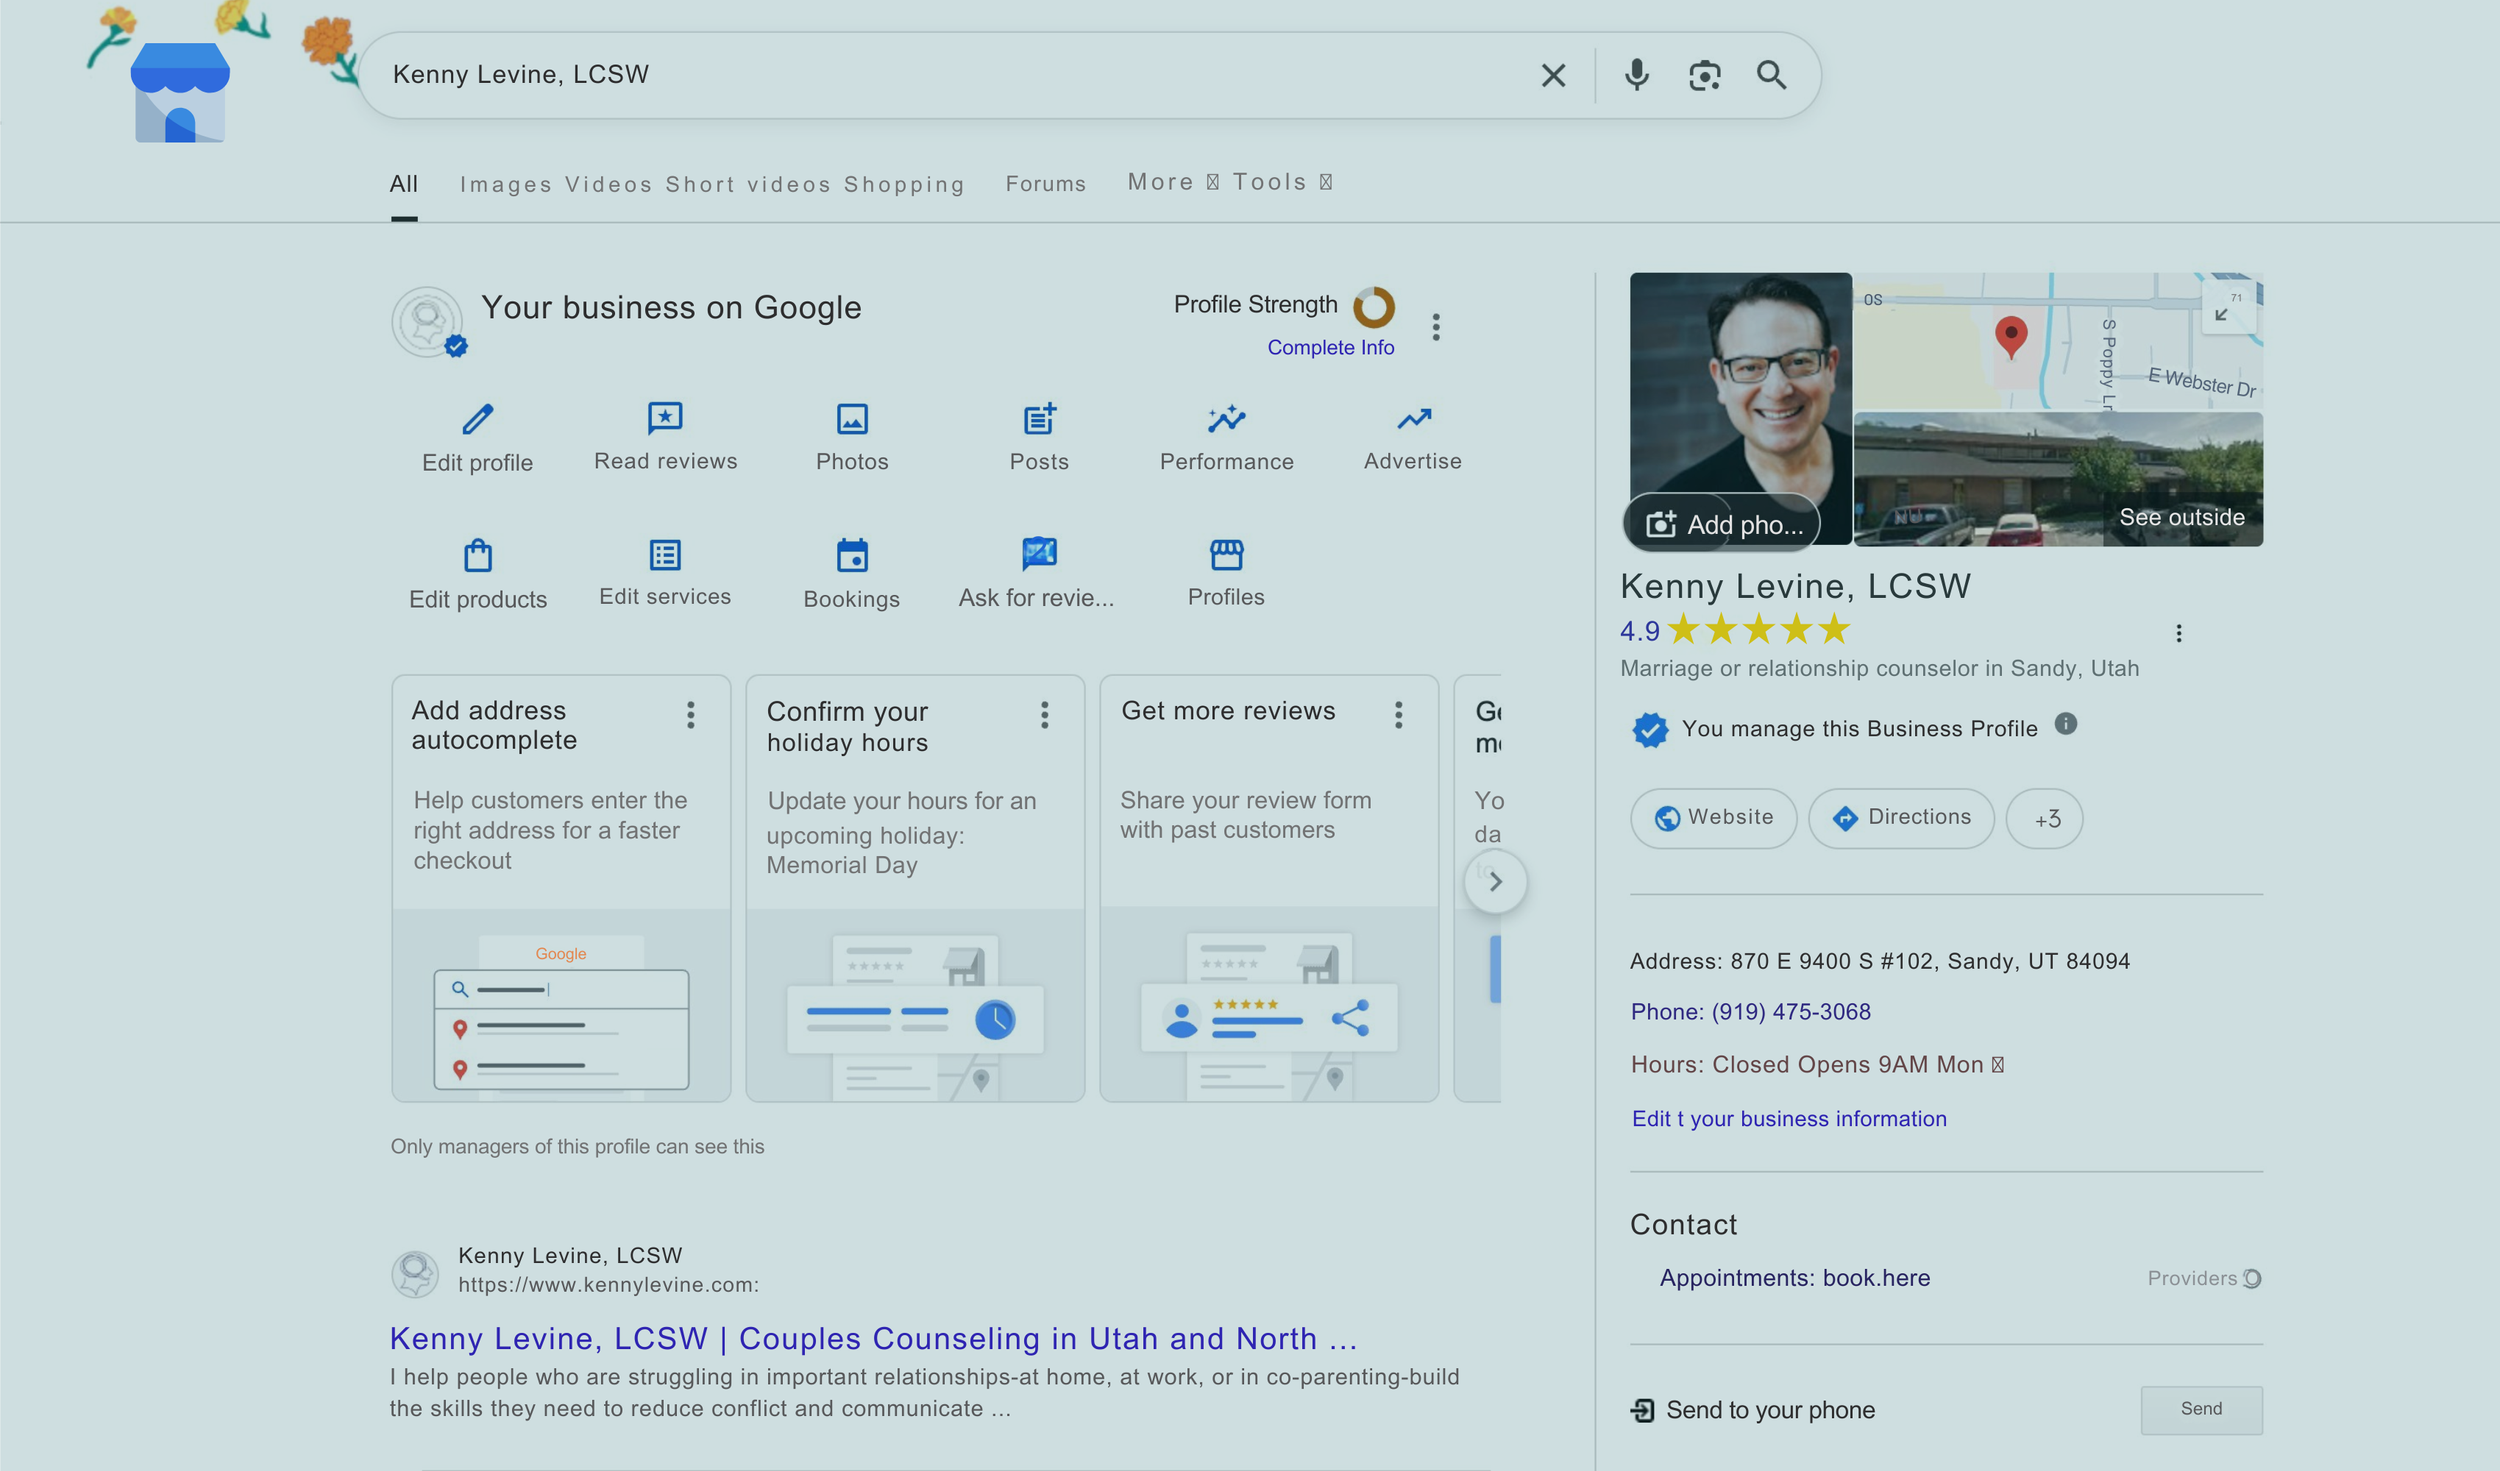Open options for Confirm your holiday hours card
This screenshot has width=2500, height=1471.
[1044, 714]
